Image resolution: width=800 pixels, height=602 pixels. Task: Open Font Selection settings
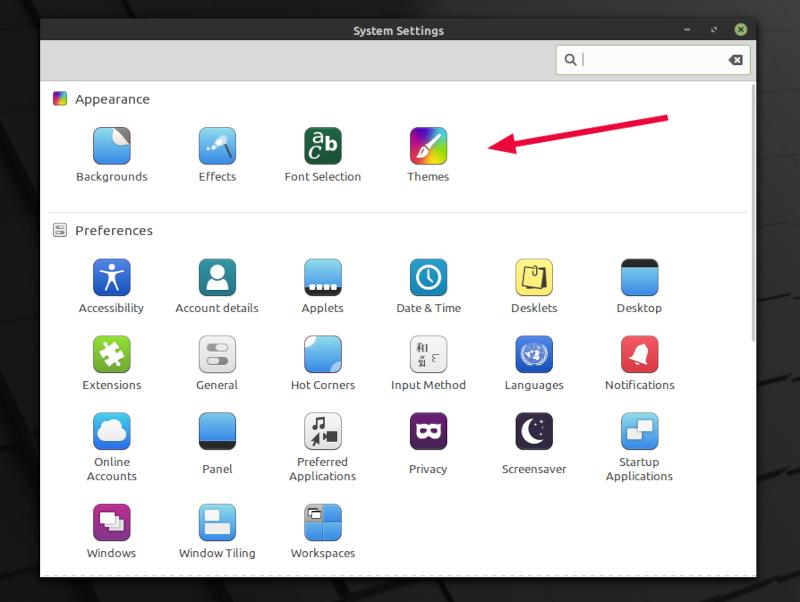click(322, 145)
